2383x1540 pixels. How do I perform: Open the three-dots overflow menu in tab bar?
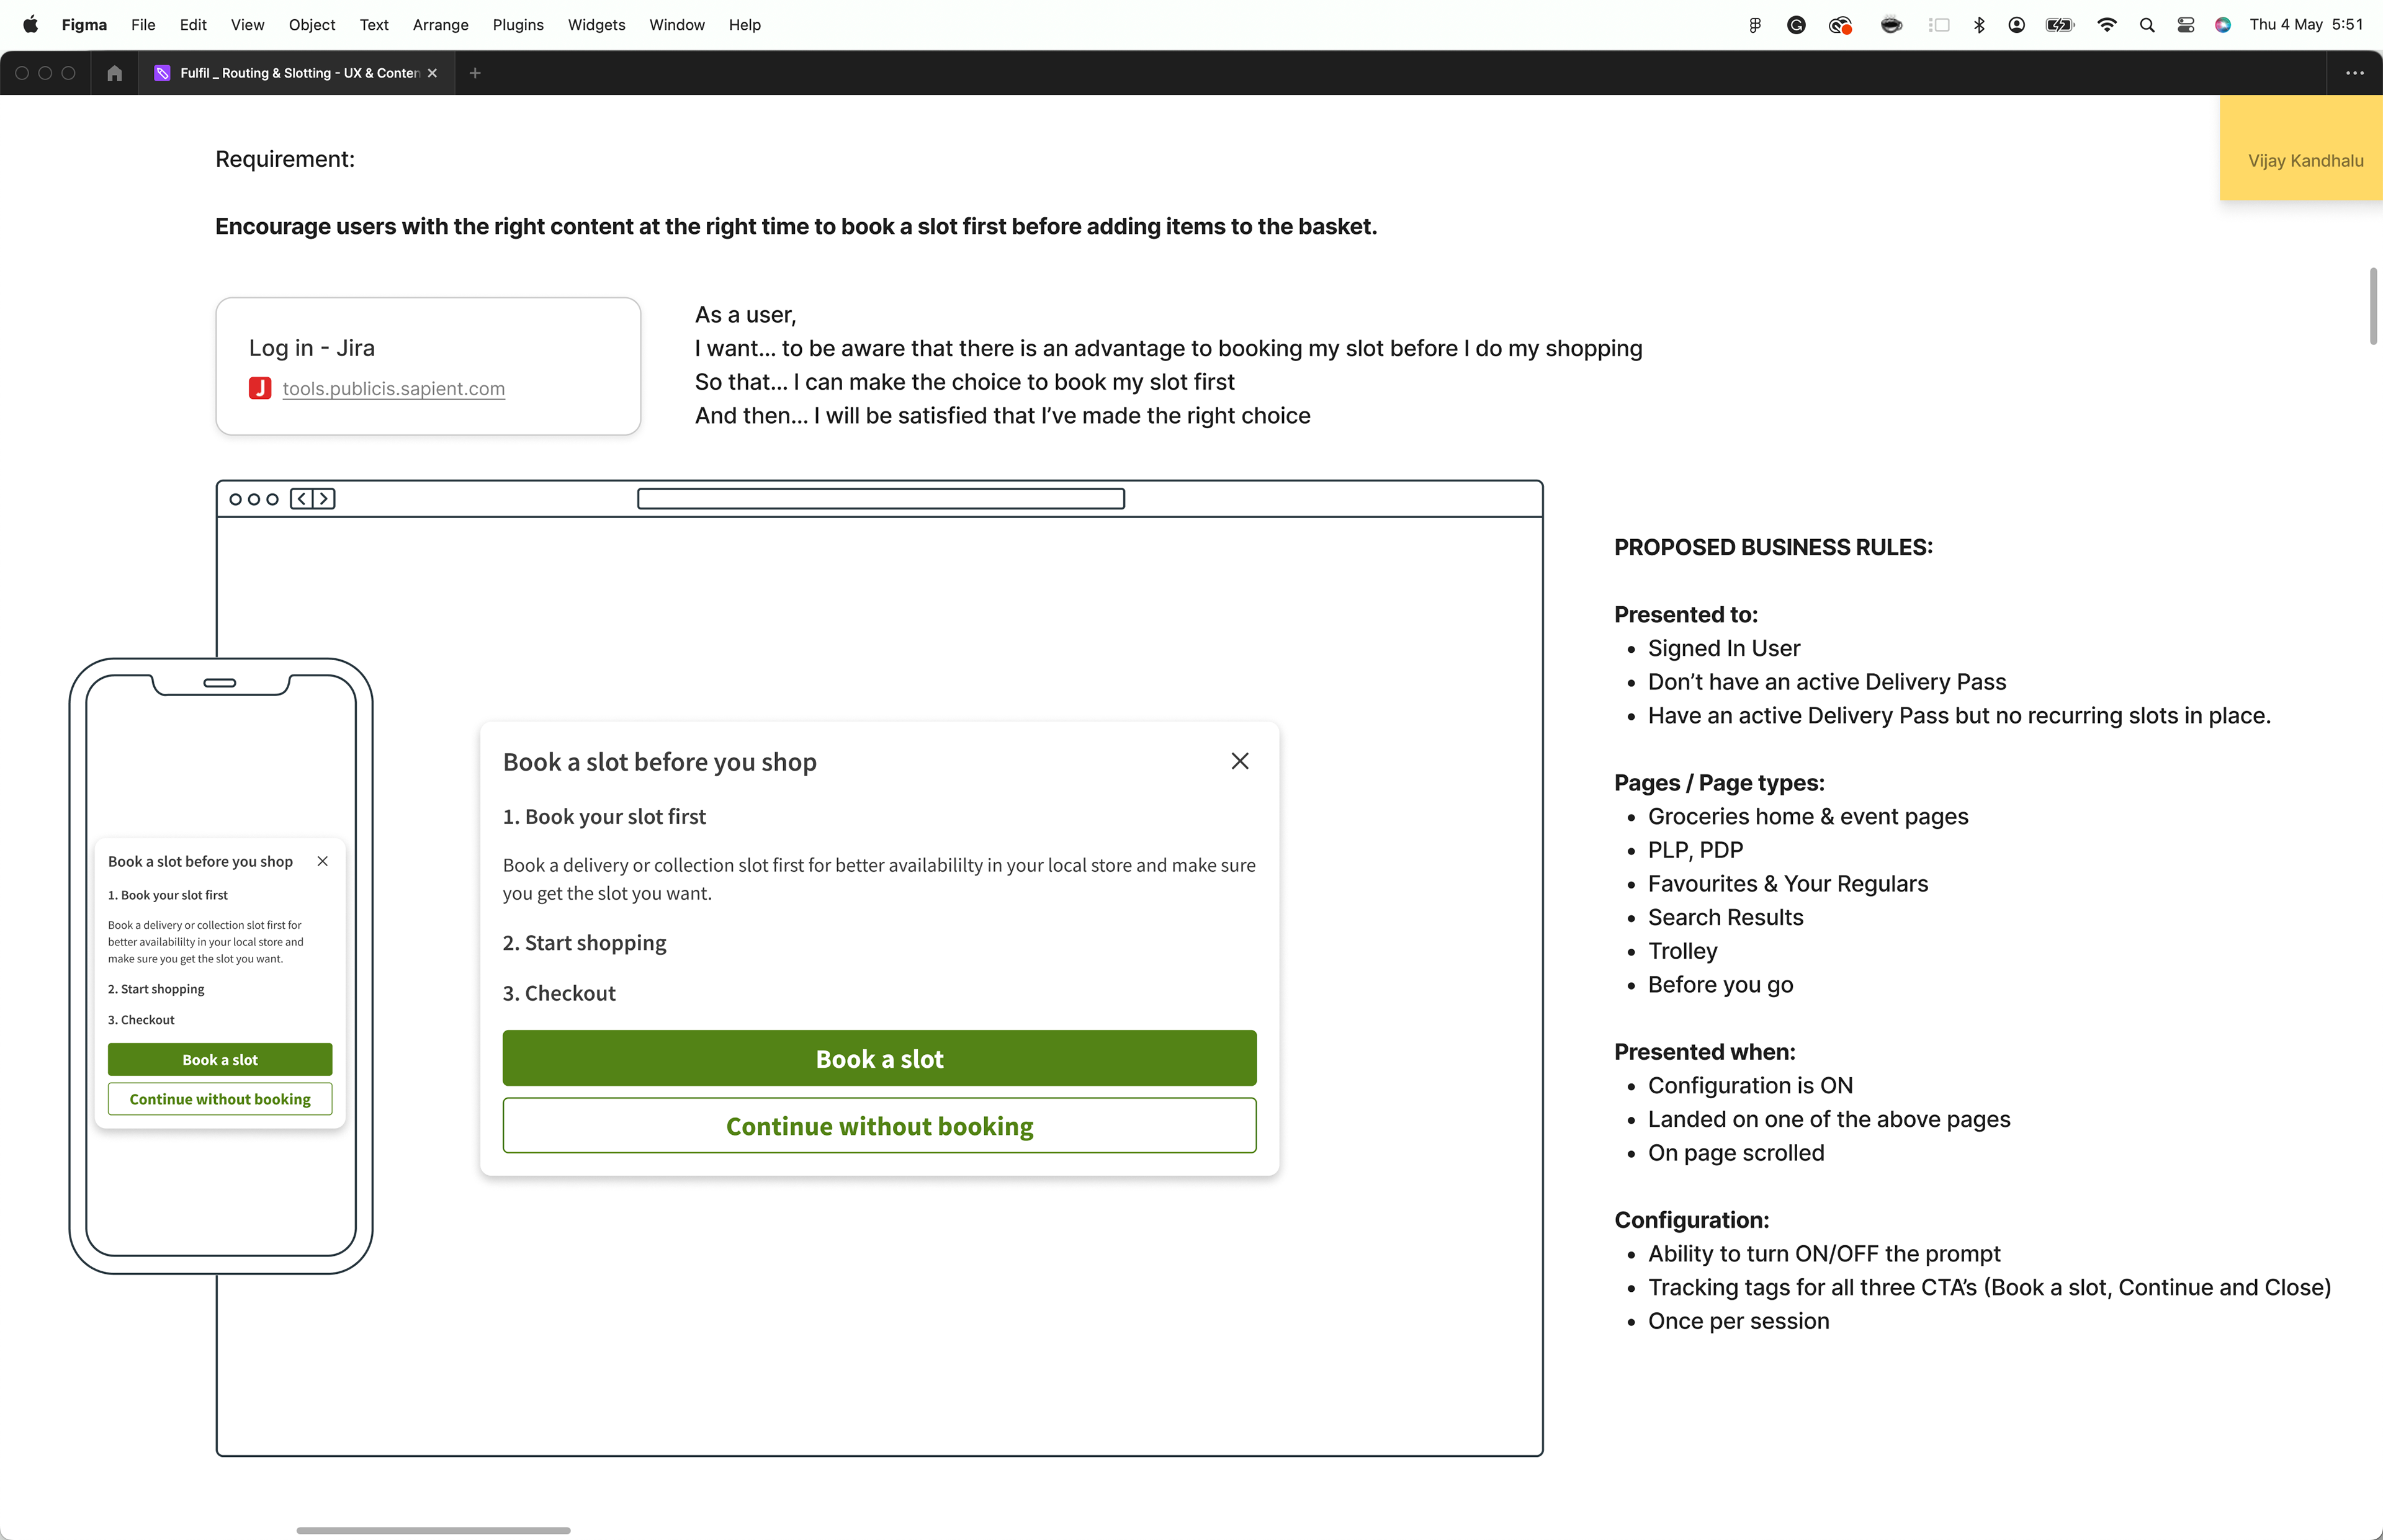click(x=2354, y=73)
